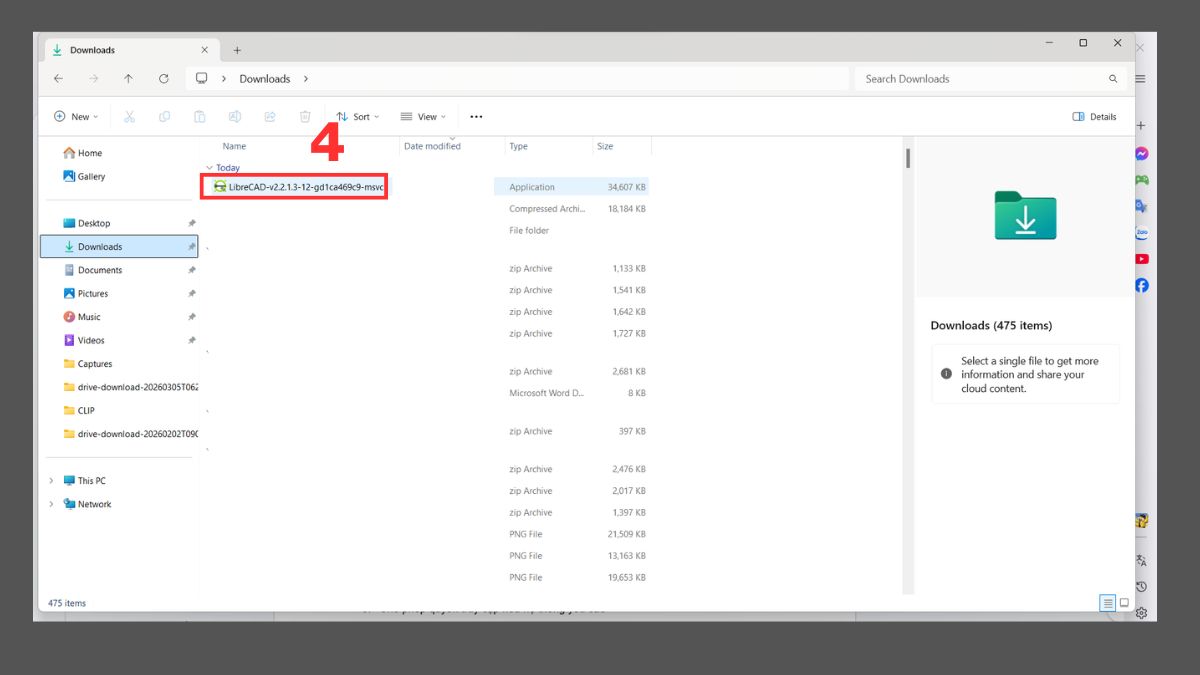Click the Cut scissors icon
Image resolution: width=1200 pixels, height=675 pixels.
point(129,117)
